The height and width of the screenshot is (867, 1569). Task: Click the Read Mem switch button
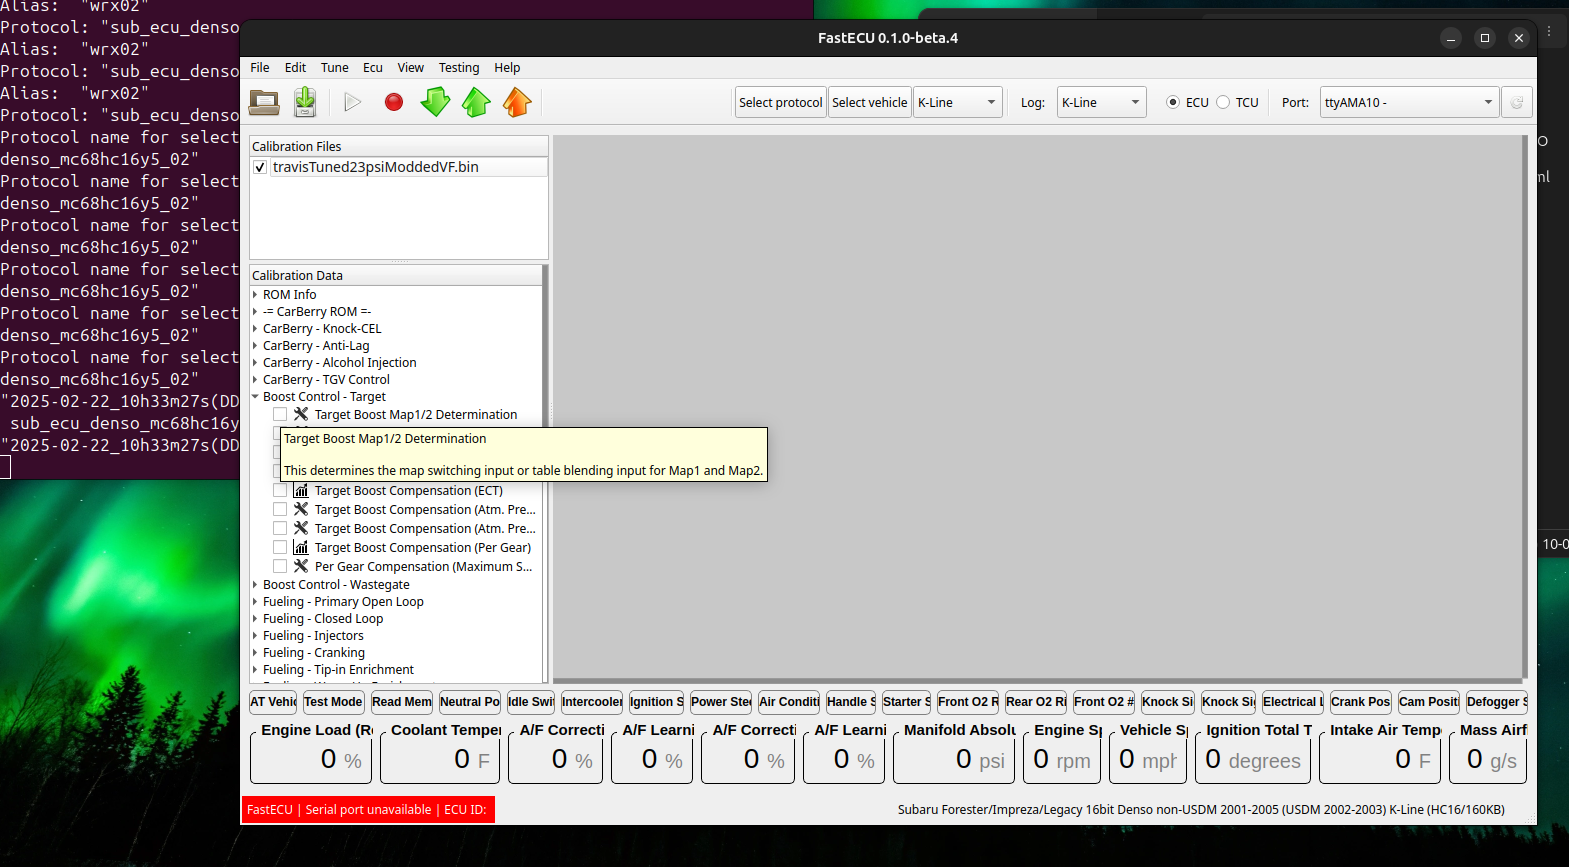coord(402,702)
